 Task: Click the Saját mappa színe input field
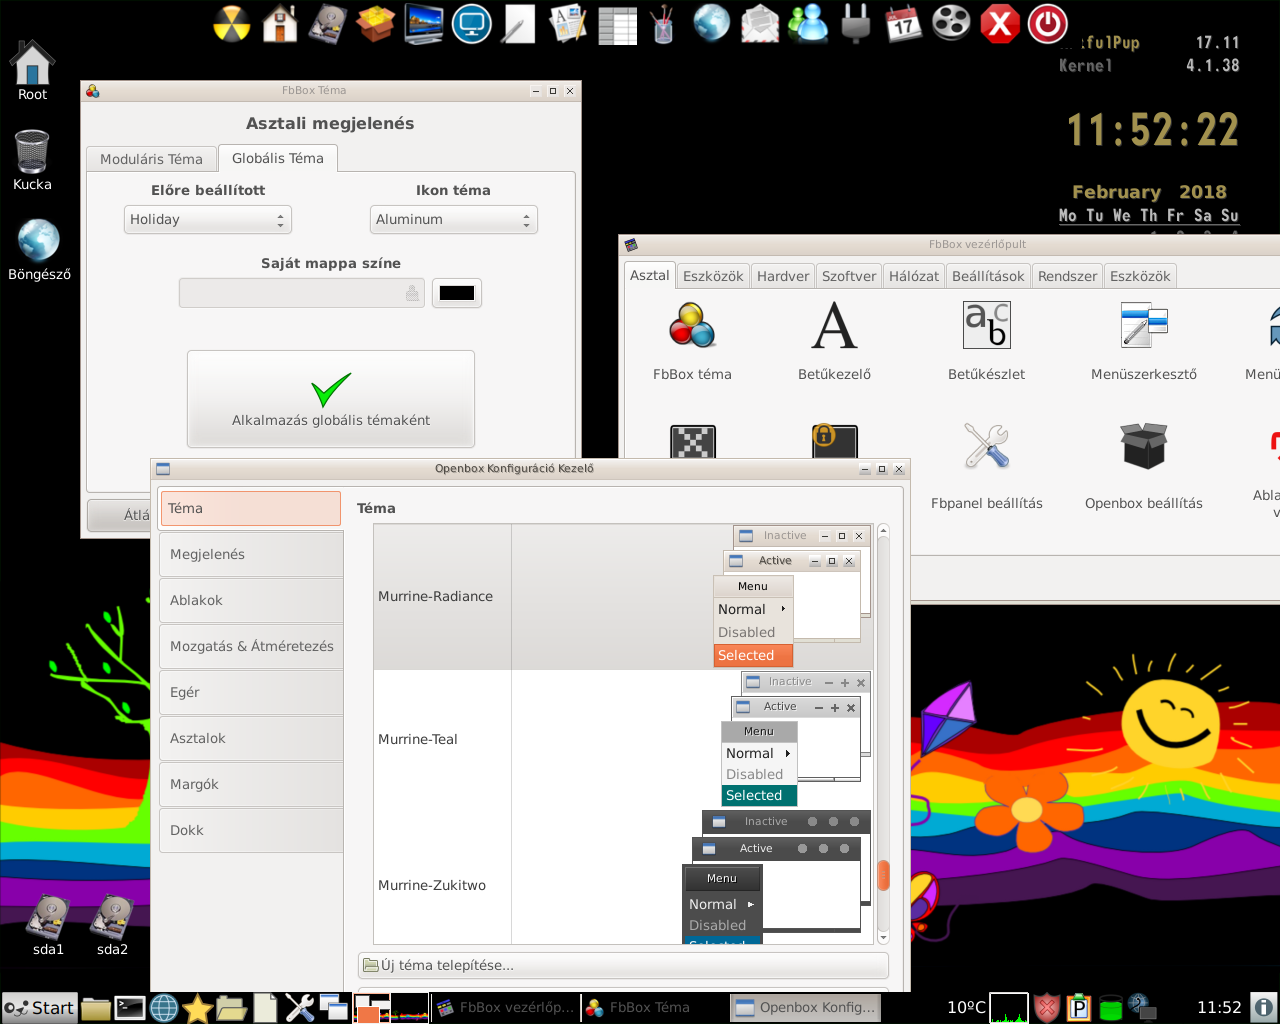tap(302, 293)
